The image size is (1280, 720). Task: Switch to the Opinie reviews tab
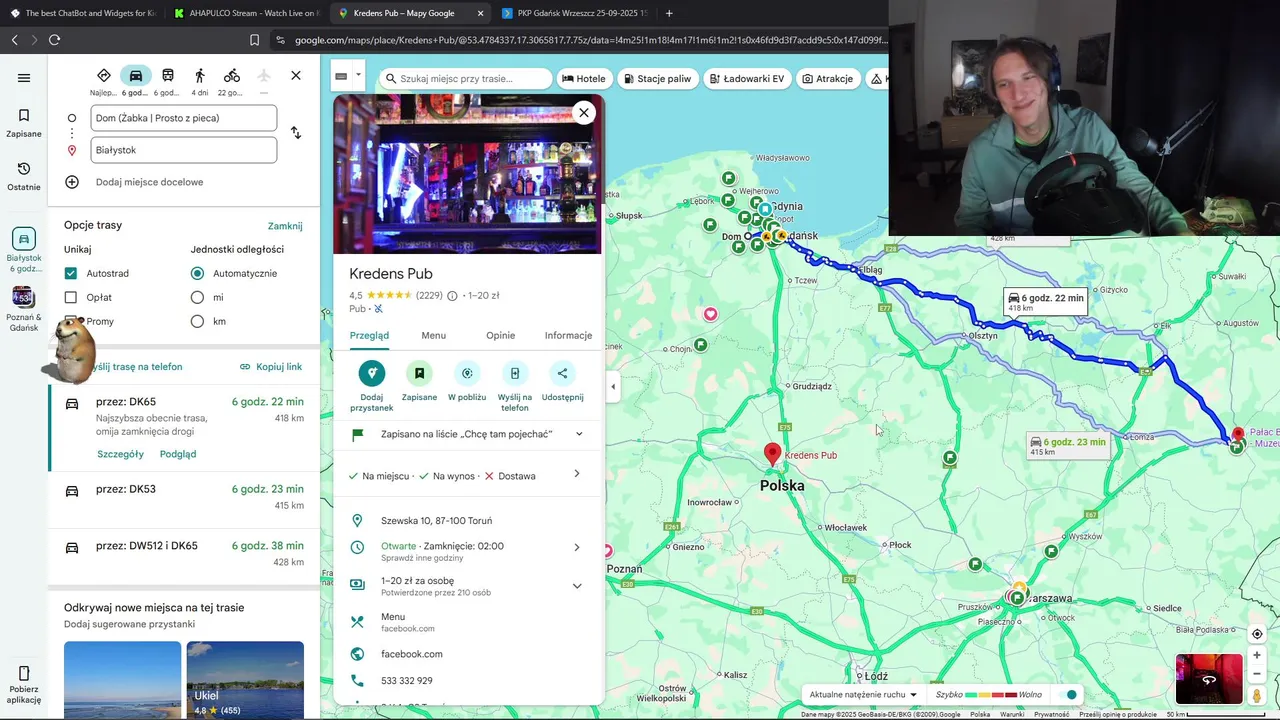click(500, 335)
